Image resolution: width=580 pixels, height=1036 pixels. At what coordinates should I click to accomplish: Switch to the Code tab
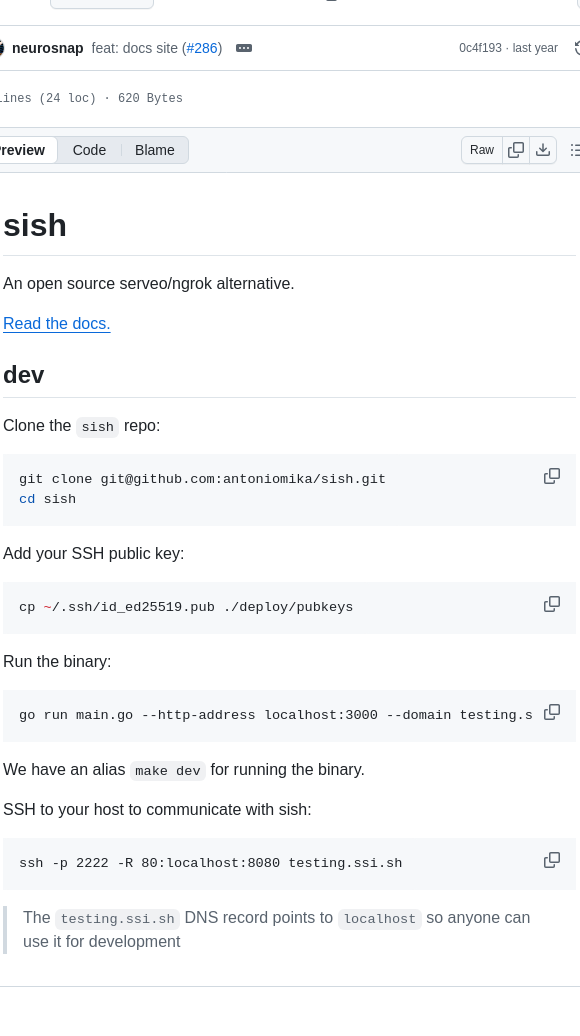(x=89, y=150)
